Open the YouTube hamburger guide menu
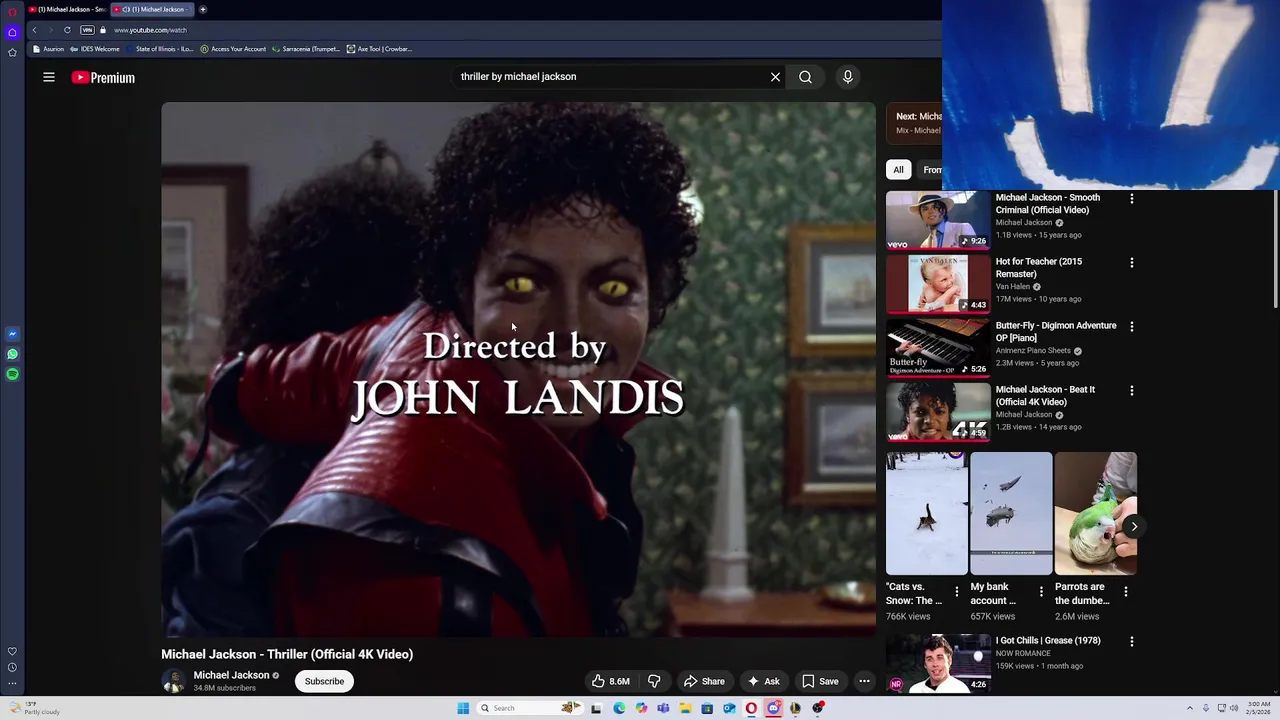This screenshot has height=720, width=1280. click(48, 77)
